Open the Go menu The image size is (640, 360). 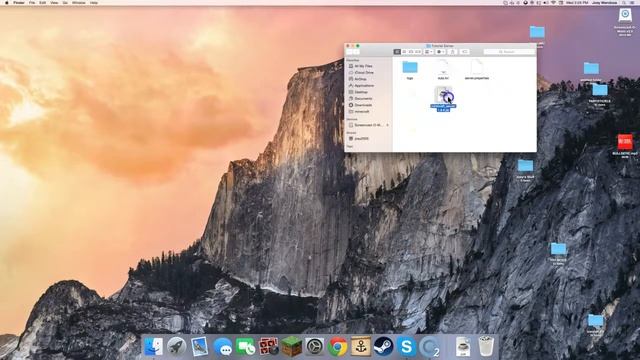[65, 2]
